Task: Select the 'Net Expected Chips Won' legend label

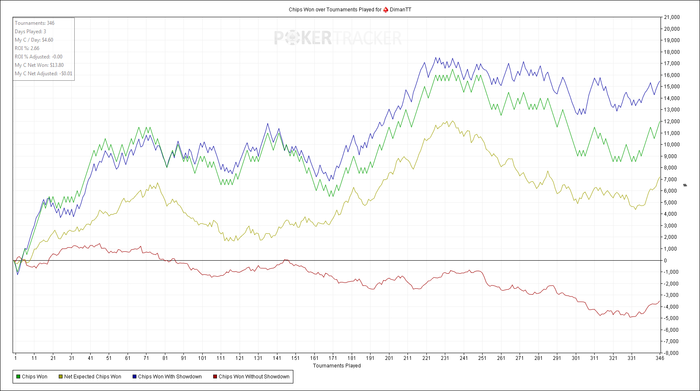Action: click(x=92, y=377)
